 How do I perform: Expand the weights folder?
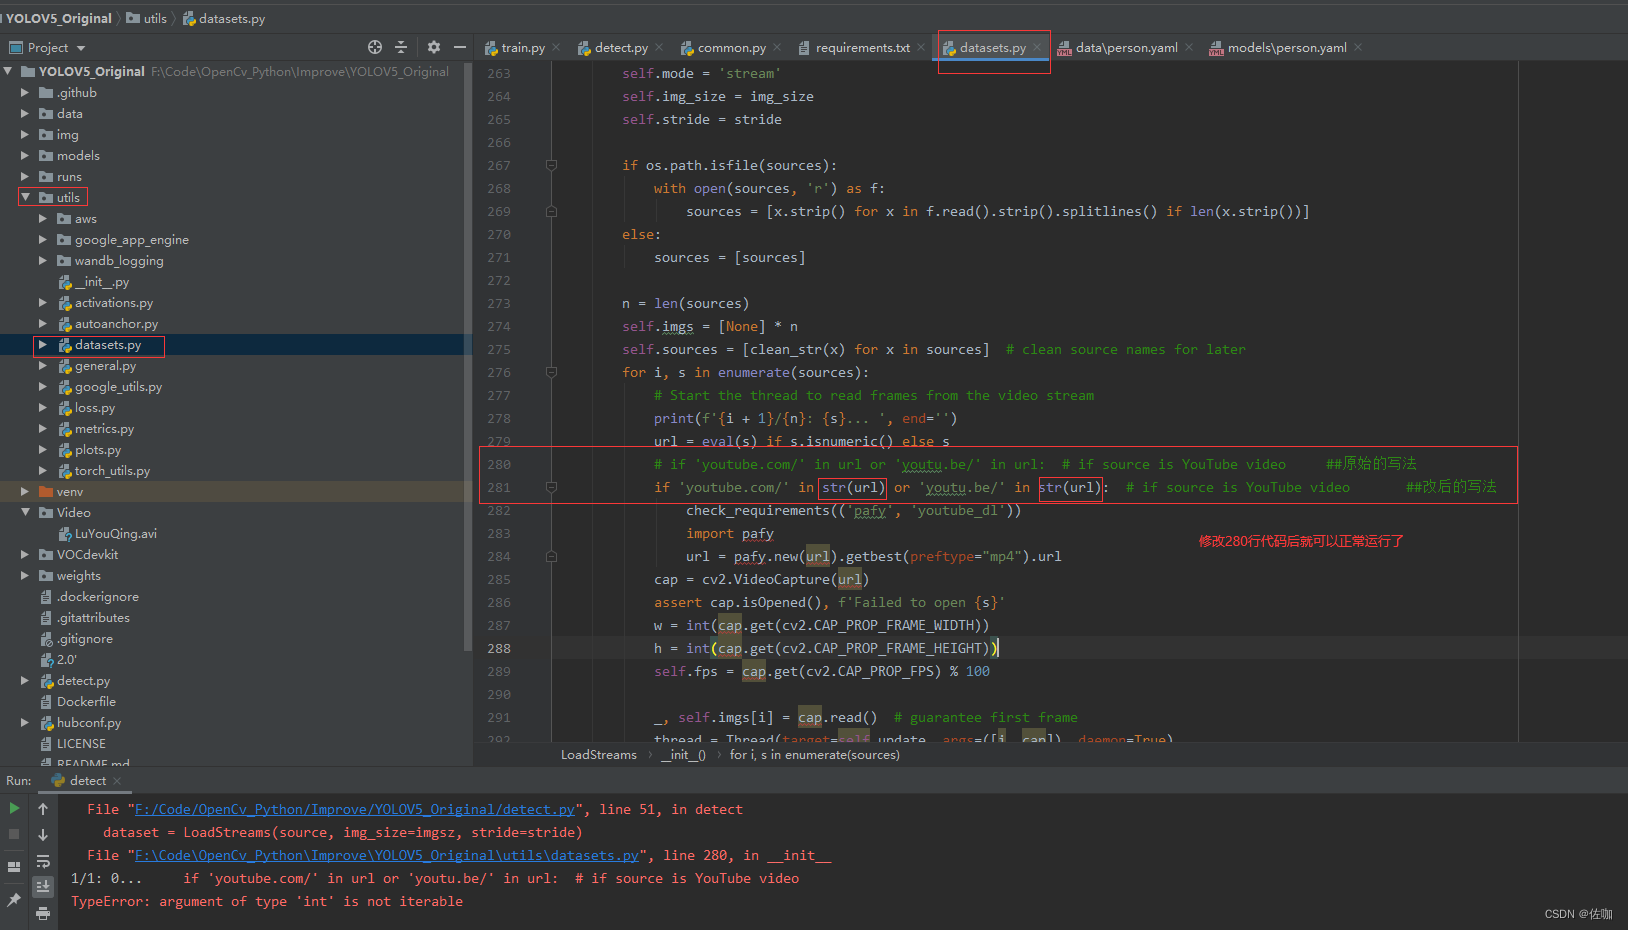(x=25, y=575)
